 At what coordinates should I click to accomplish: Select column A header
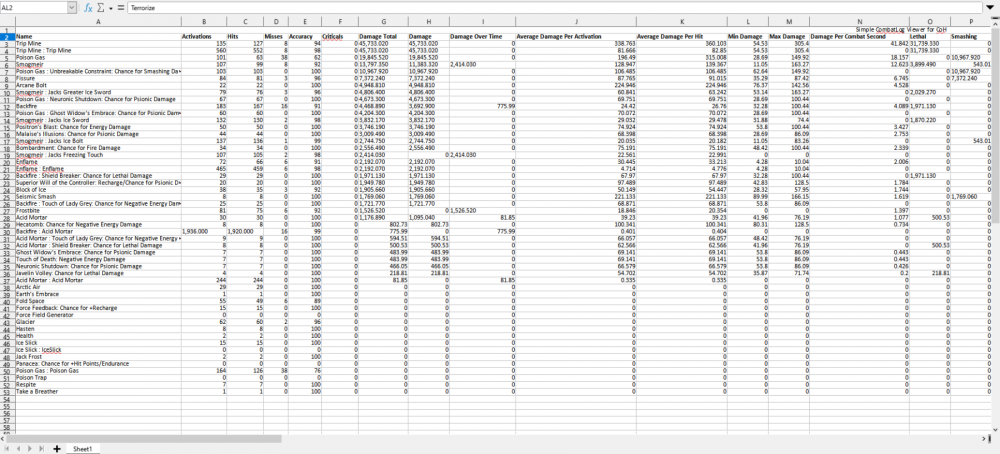point(97,21)
